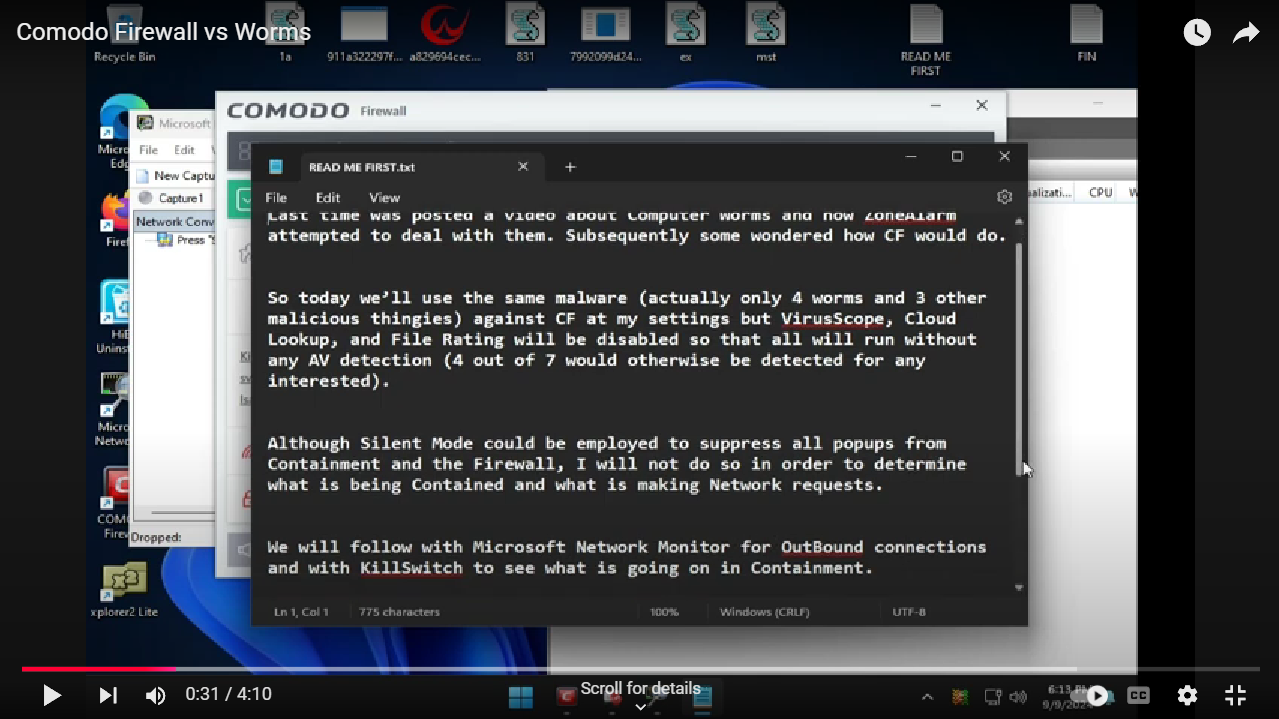Image resolution: width=1279 pixels, height=719 pixels.
Task: Open Notepad File menu
Action: coord(276,197)
